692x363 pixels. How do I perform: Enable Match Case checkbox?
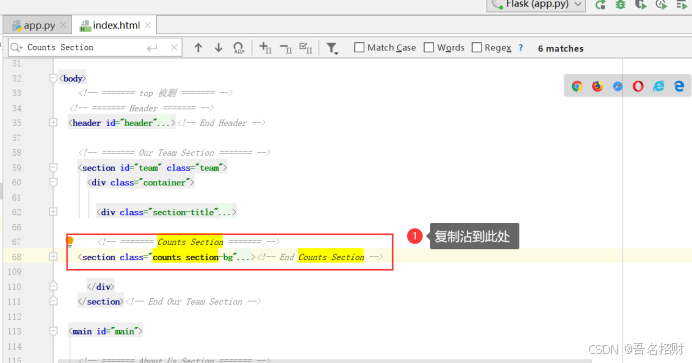coord(359,47)
